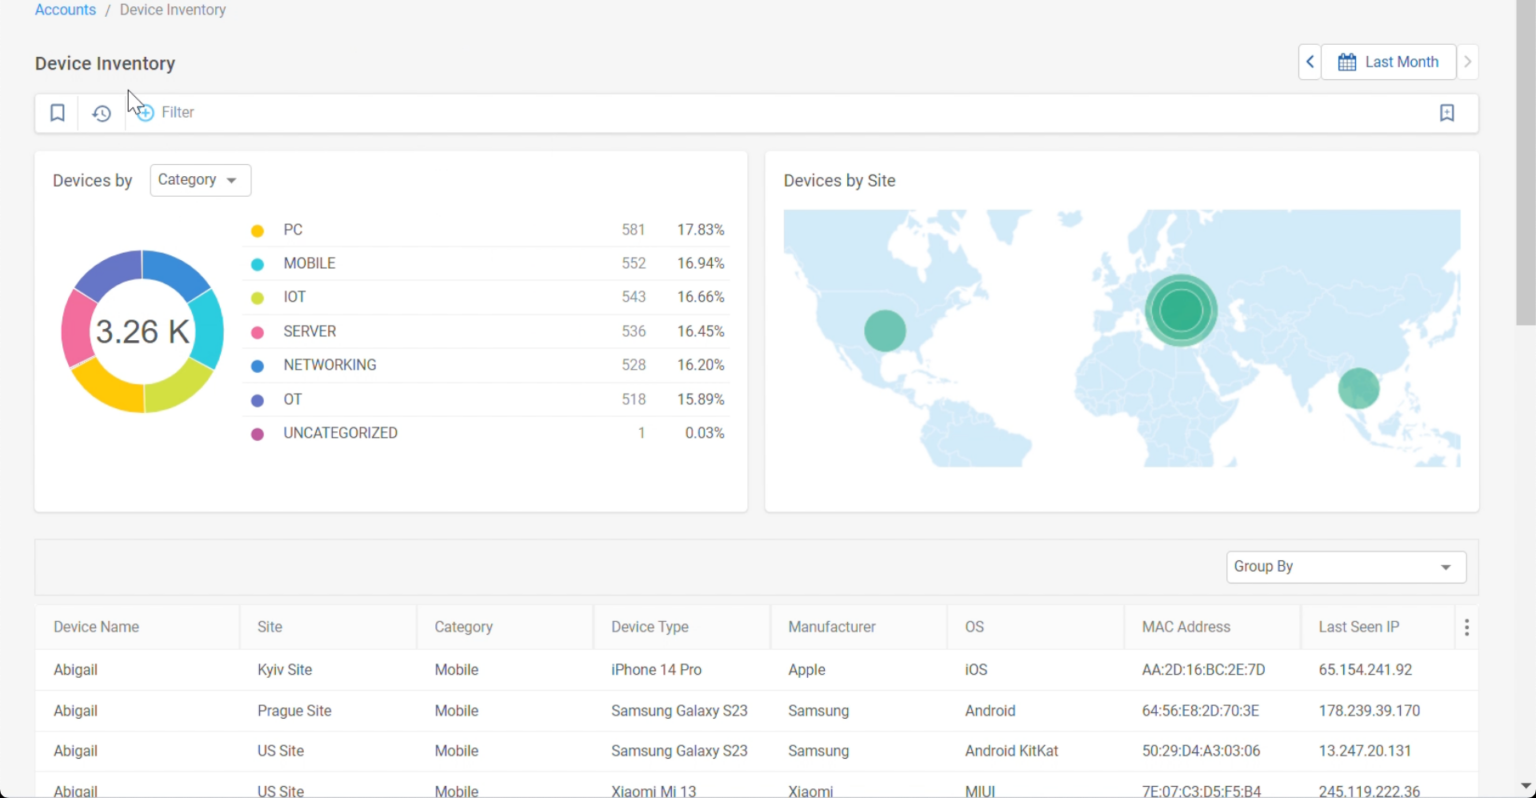
Task: Save filter using the right bookmark icon
Action: (1446, 113)
